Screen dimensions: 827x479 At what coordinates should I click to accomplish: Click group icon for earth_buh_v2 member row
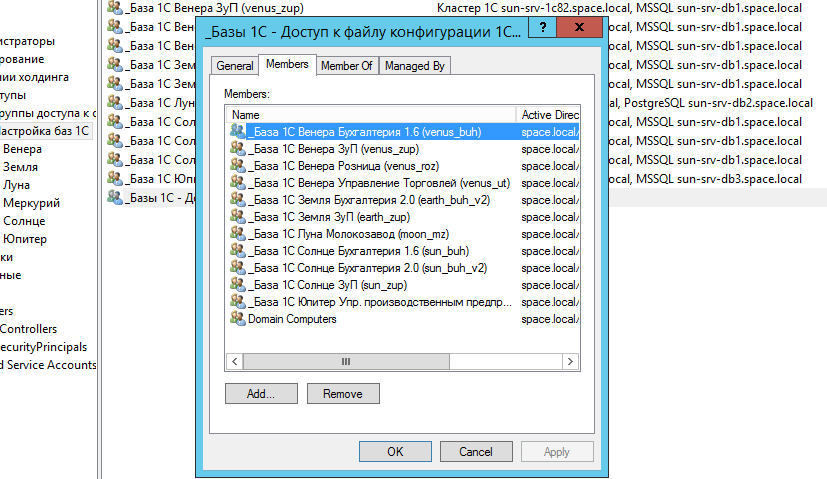click(237, 199)
